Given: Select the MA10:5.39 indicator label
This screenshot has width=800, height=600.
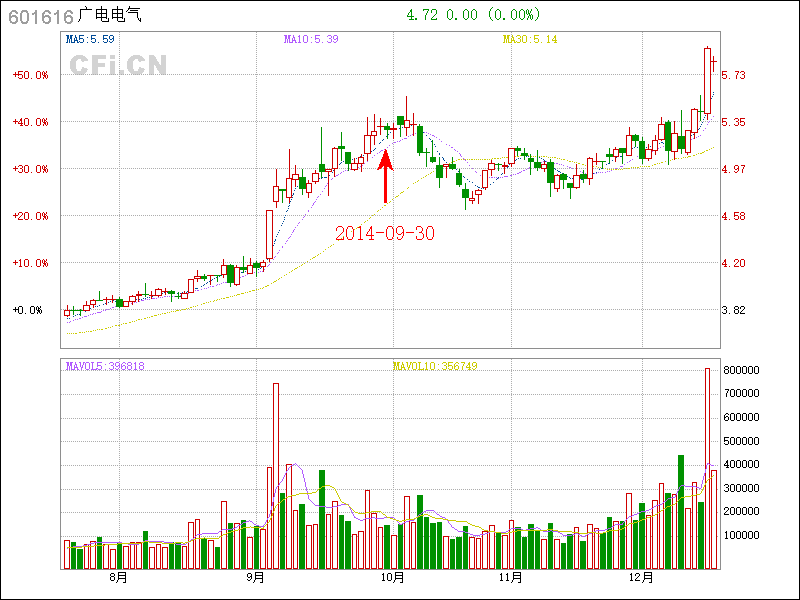Looking at the screenshot, I should coord(311,40).
